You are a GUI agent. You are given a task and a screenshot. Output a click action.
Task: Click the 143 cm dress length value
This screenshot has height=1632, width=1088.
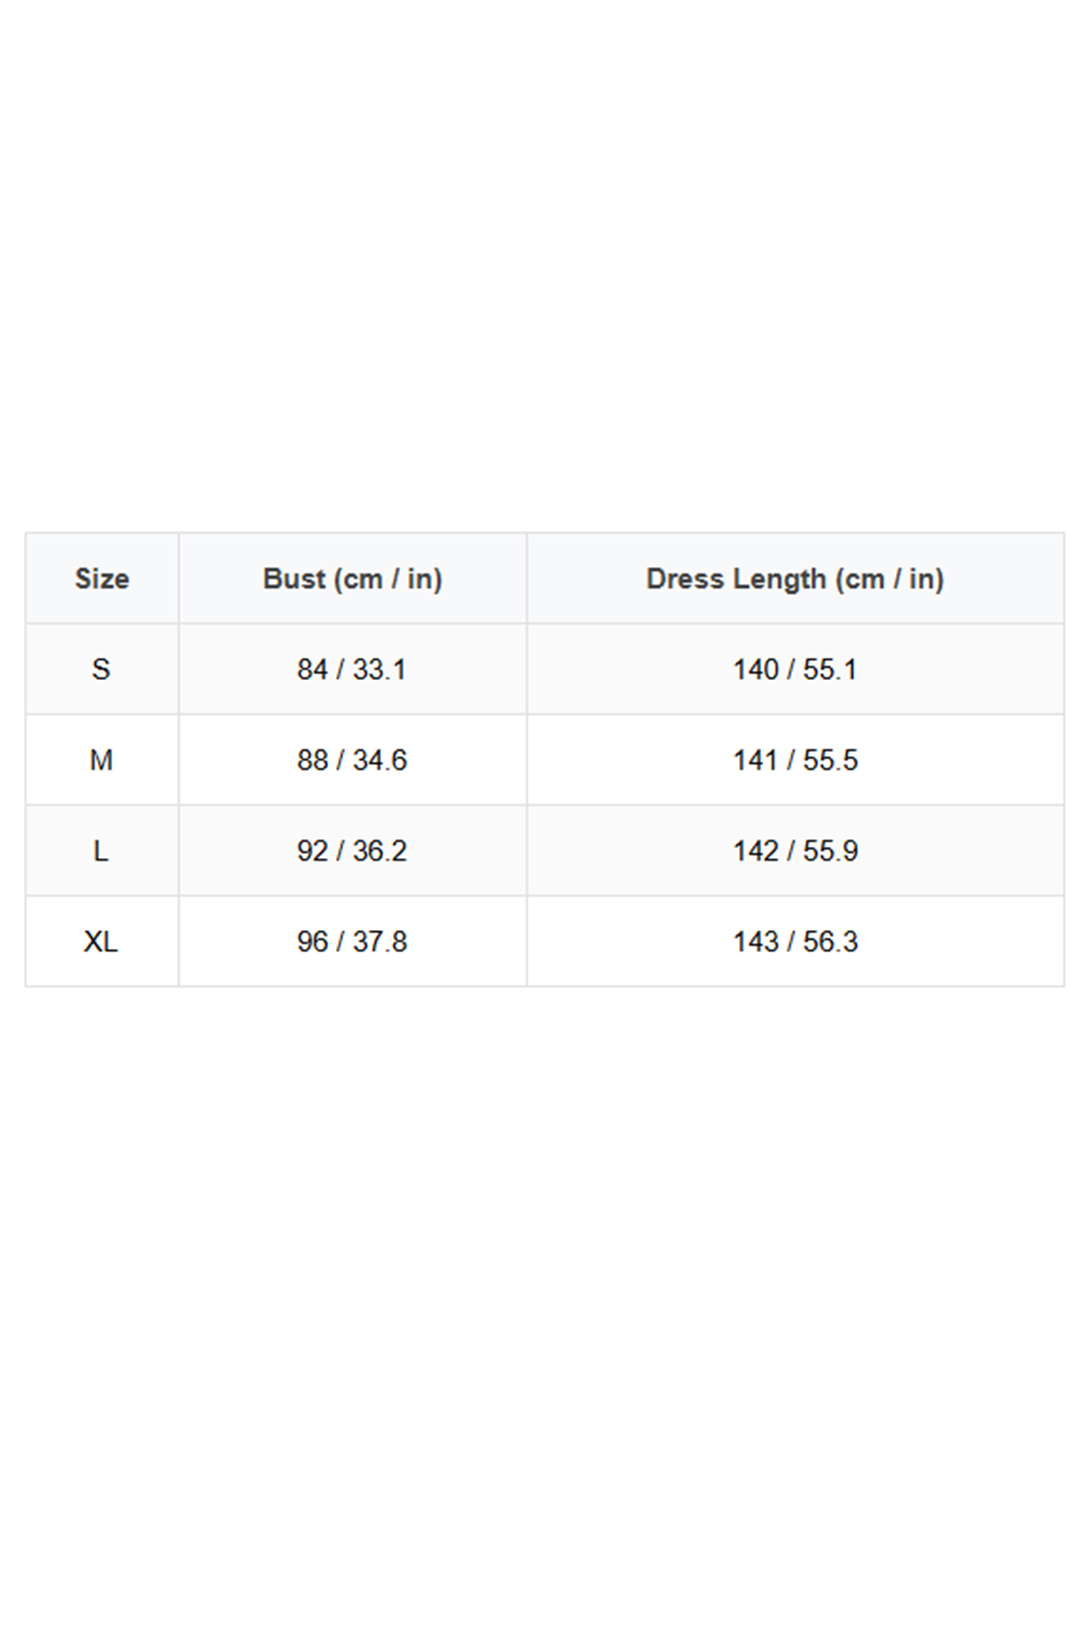click(756, 942)
